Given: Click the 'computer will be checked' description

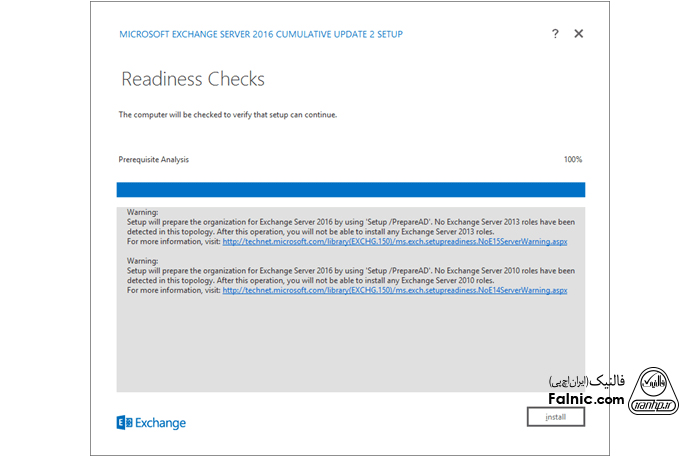Looking at the screenshot, I should coord(228,115).
